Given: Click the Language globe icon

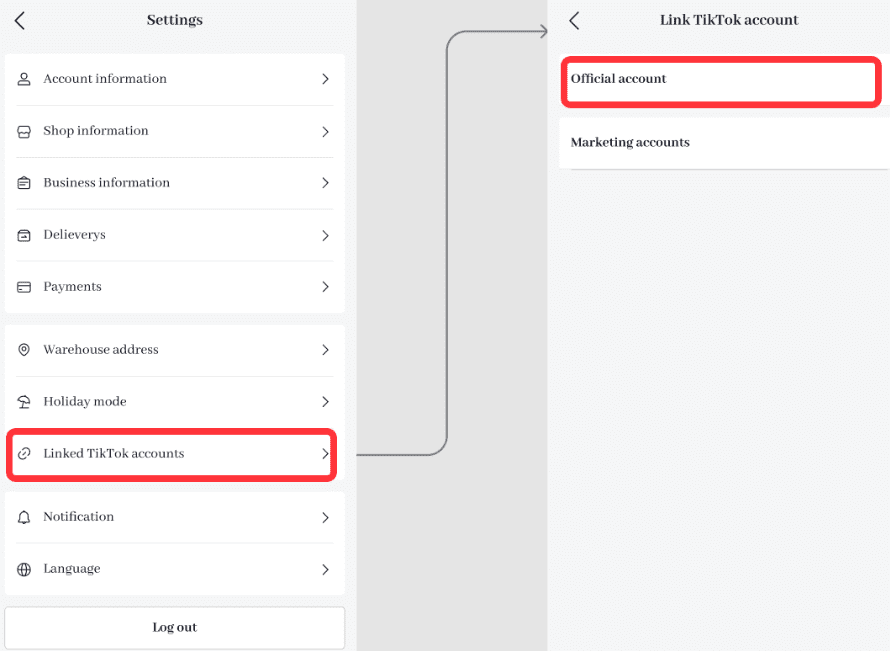Looking at the screenshot, I should (24, 569).
